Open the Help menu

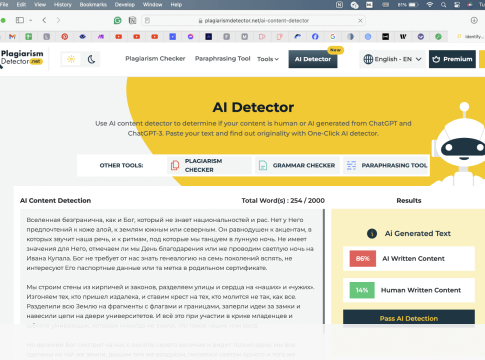coord(176,5)
